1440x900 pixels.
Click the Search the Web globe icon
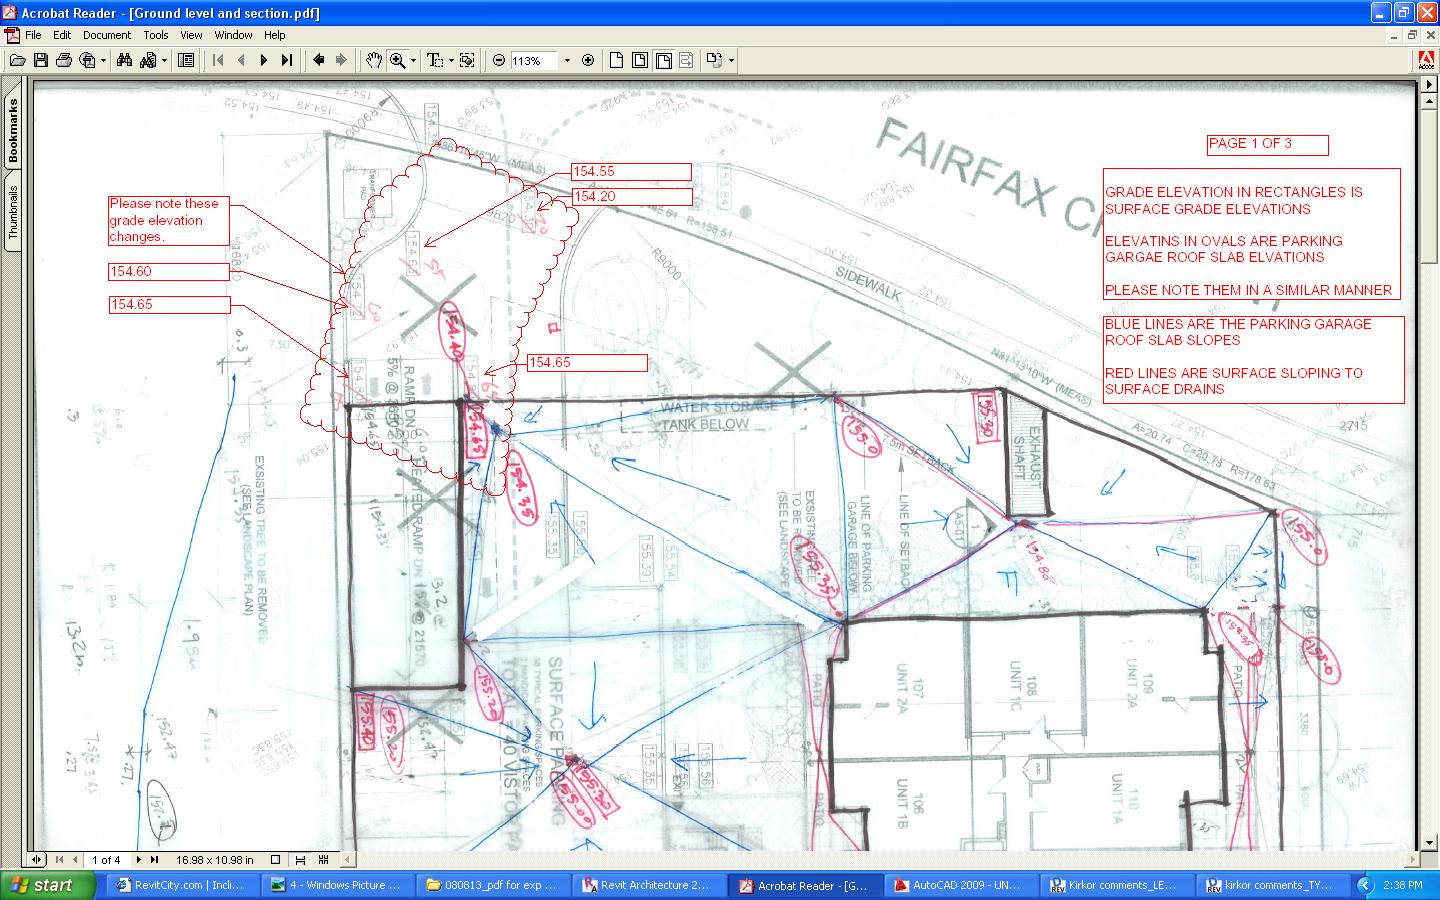tap(87, 60)
